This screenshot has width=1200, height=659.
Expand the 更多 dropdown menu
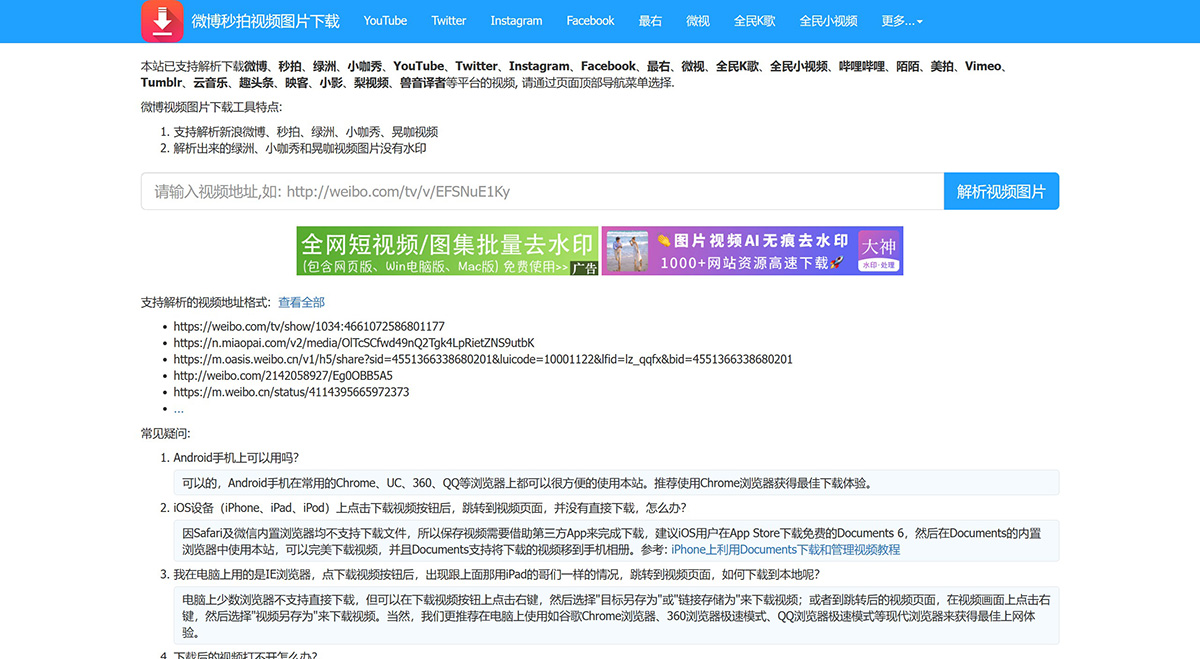tap(901, 20)
